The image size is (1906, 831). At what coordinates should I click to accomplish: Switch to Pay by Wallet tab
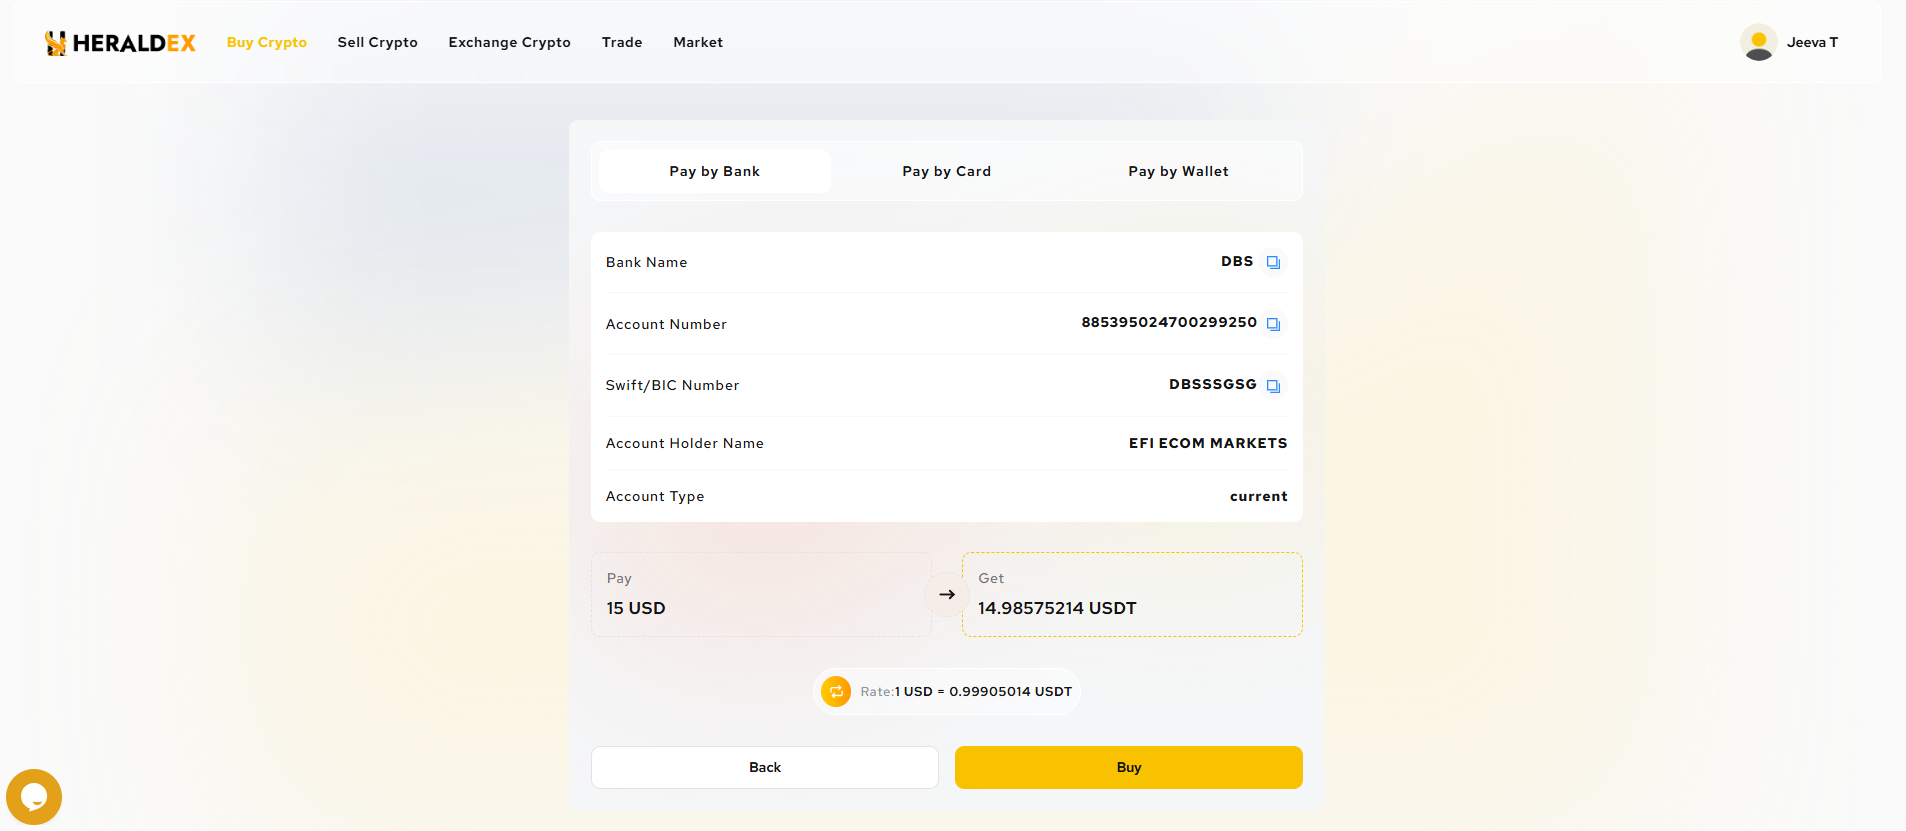1178,171
